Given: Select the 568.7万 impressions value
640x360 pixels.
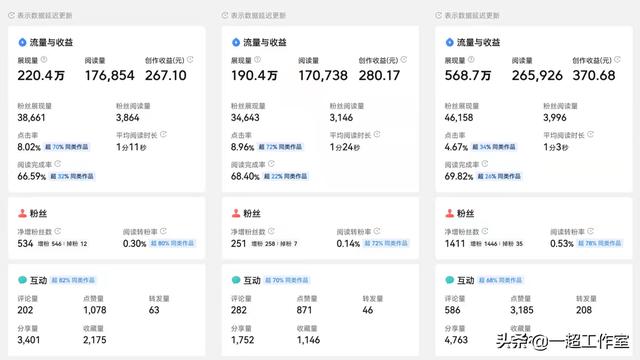Looking at the screenshot, I should 468,76.
